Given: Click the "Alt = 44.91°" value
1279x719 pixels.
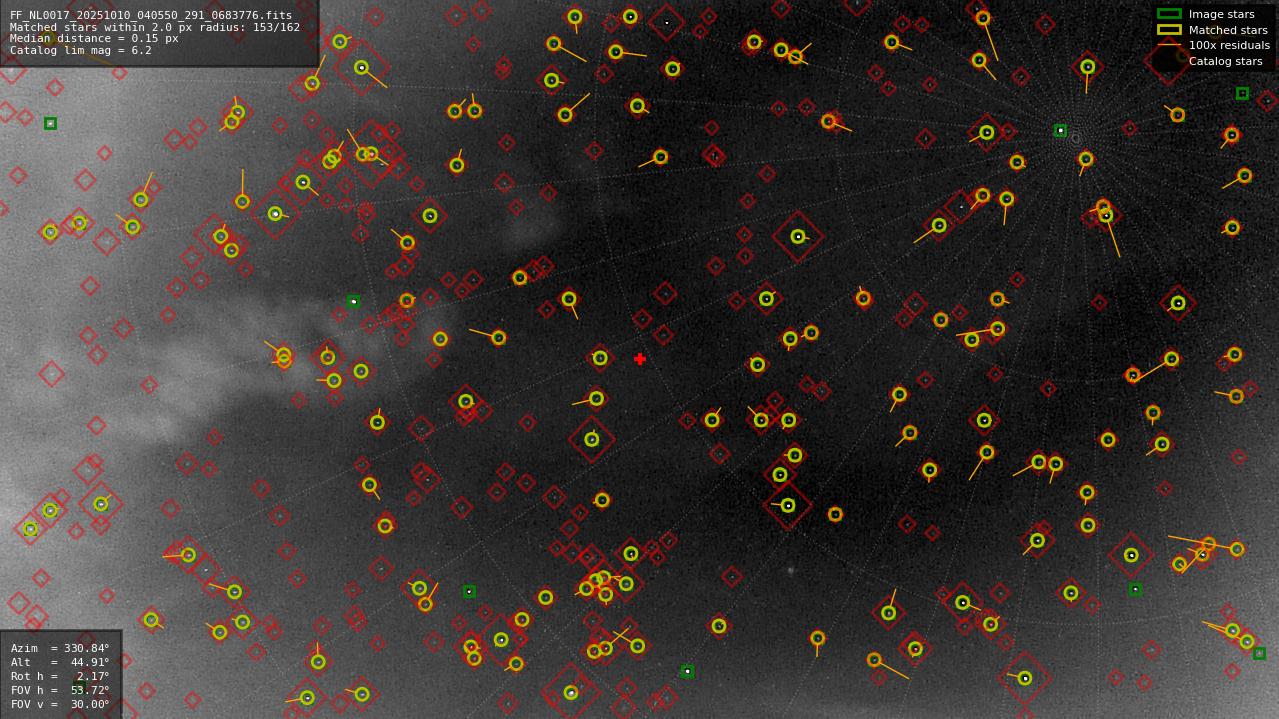Looking at the screenshot, I should (x=60, y=662).
